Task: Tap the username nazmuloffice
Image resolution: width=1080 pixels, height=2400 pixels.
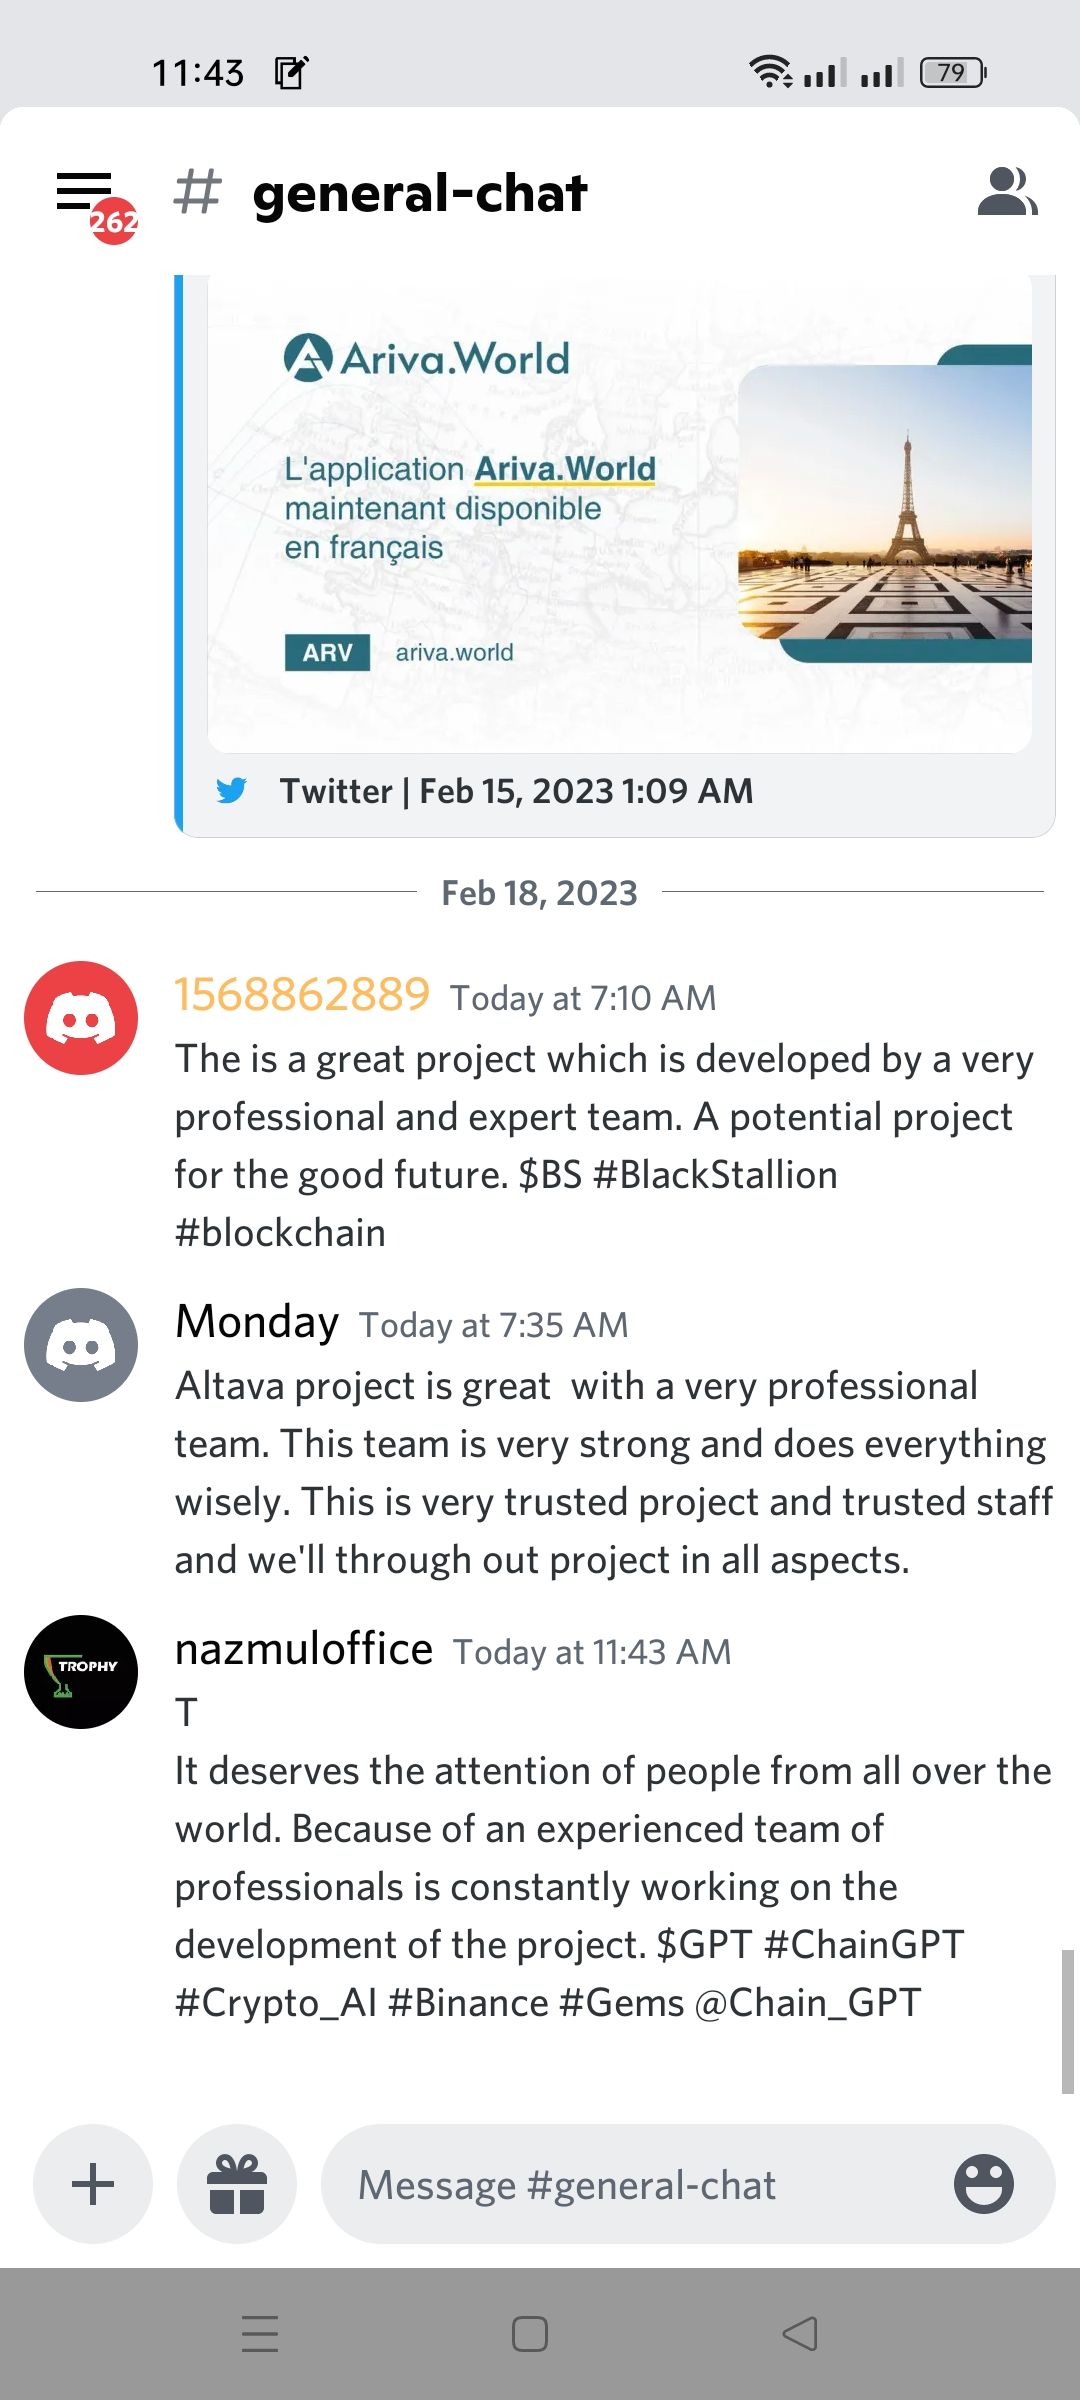Action: point(304,1649)
